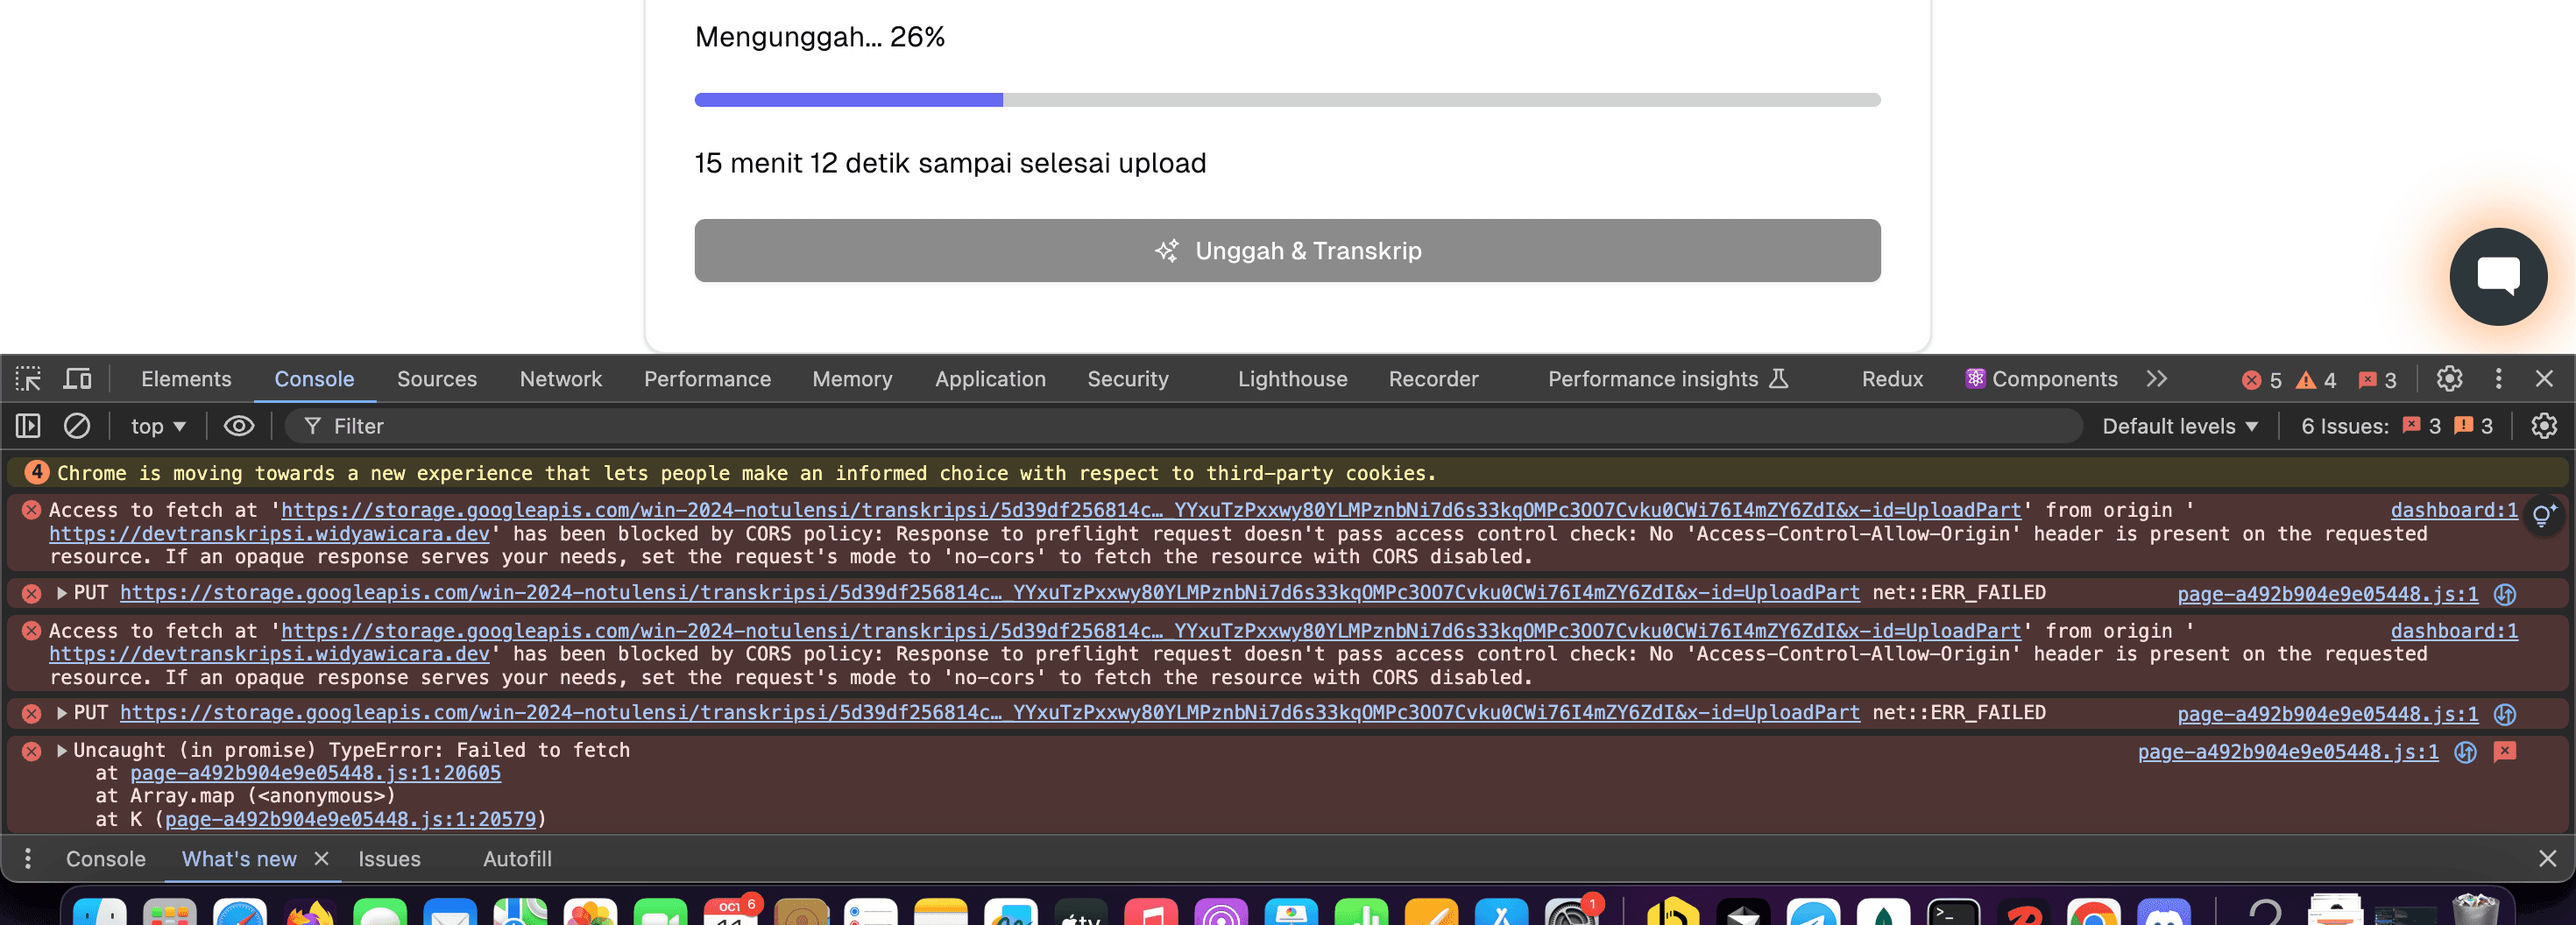
Task: Open the Redux tab
Action: click(x=1892, y=379)
